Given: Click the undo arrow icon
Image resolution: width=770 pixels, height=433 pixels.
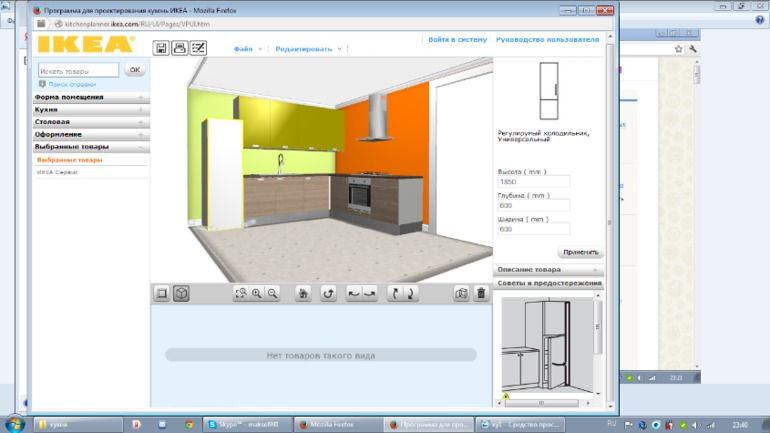Looking at the screenshot, I should (x=328, y=293).
